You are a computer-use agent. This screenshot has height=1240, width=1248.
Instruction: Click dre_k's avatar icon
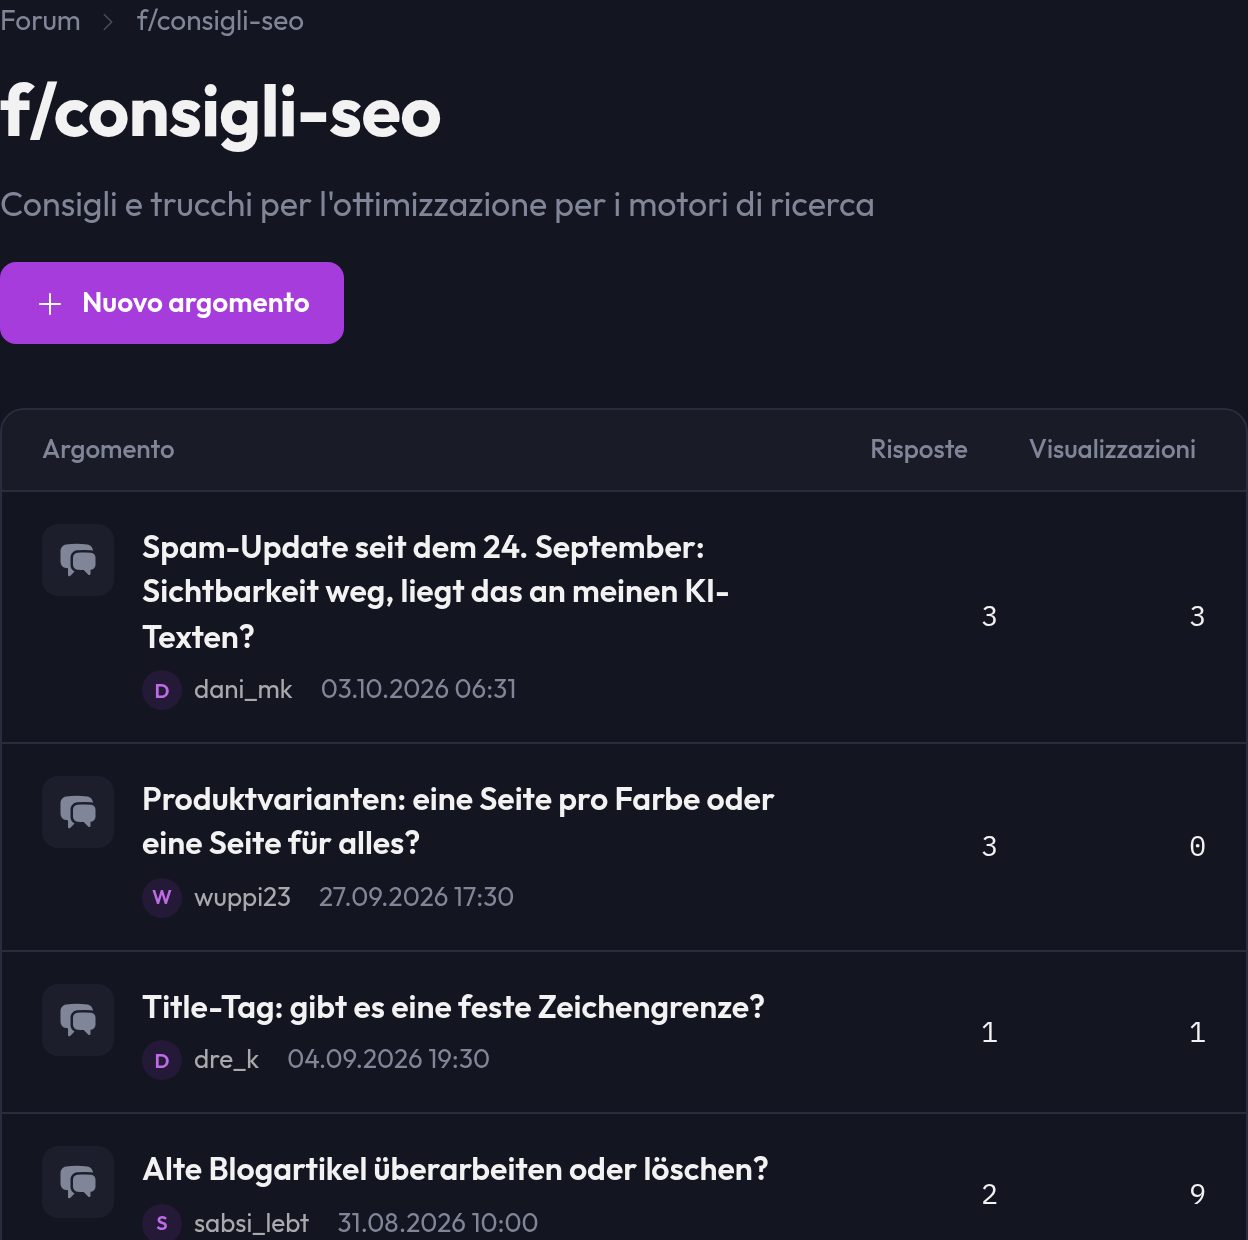[162, 1060]
